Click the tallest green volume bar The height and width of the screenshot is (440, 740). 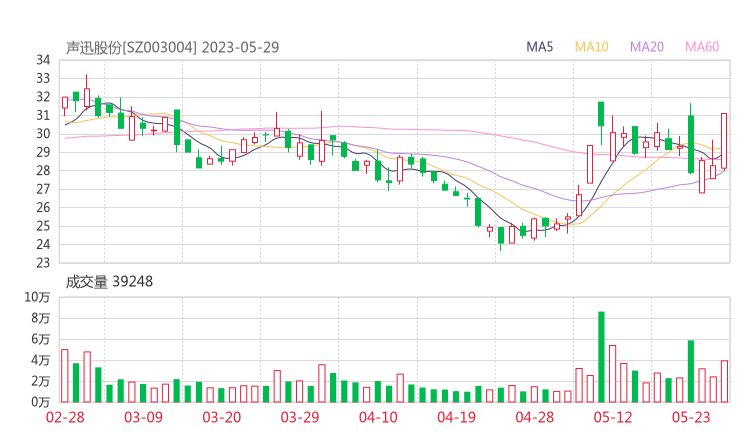[x=601, y=357]
